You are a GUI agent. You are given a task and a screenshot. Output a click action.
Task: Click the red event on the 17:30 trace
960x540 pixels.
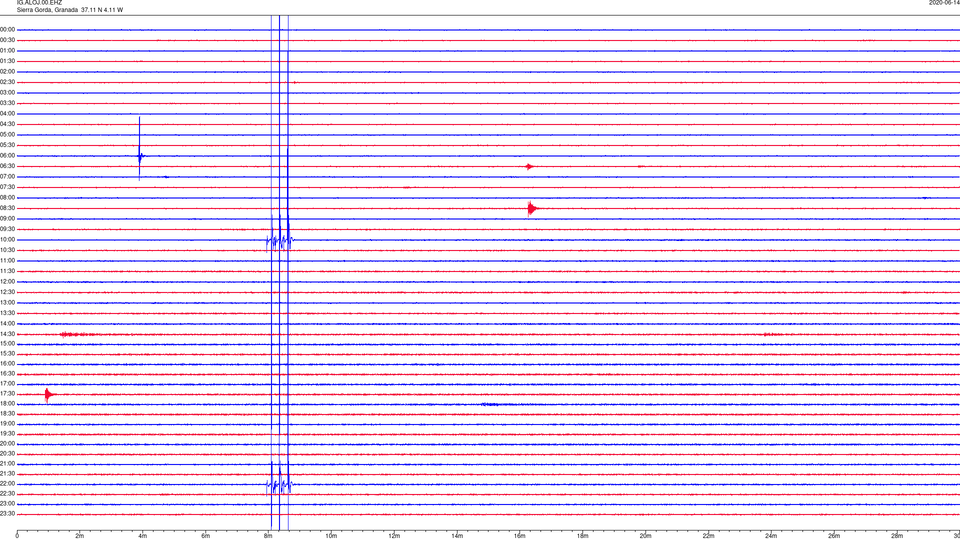50,395
